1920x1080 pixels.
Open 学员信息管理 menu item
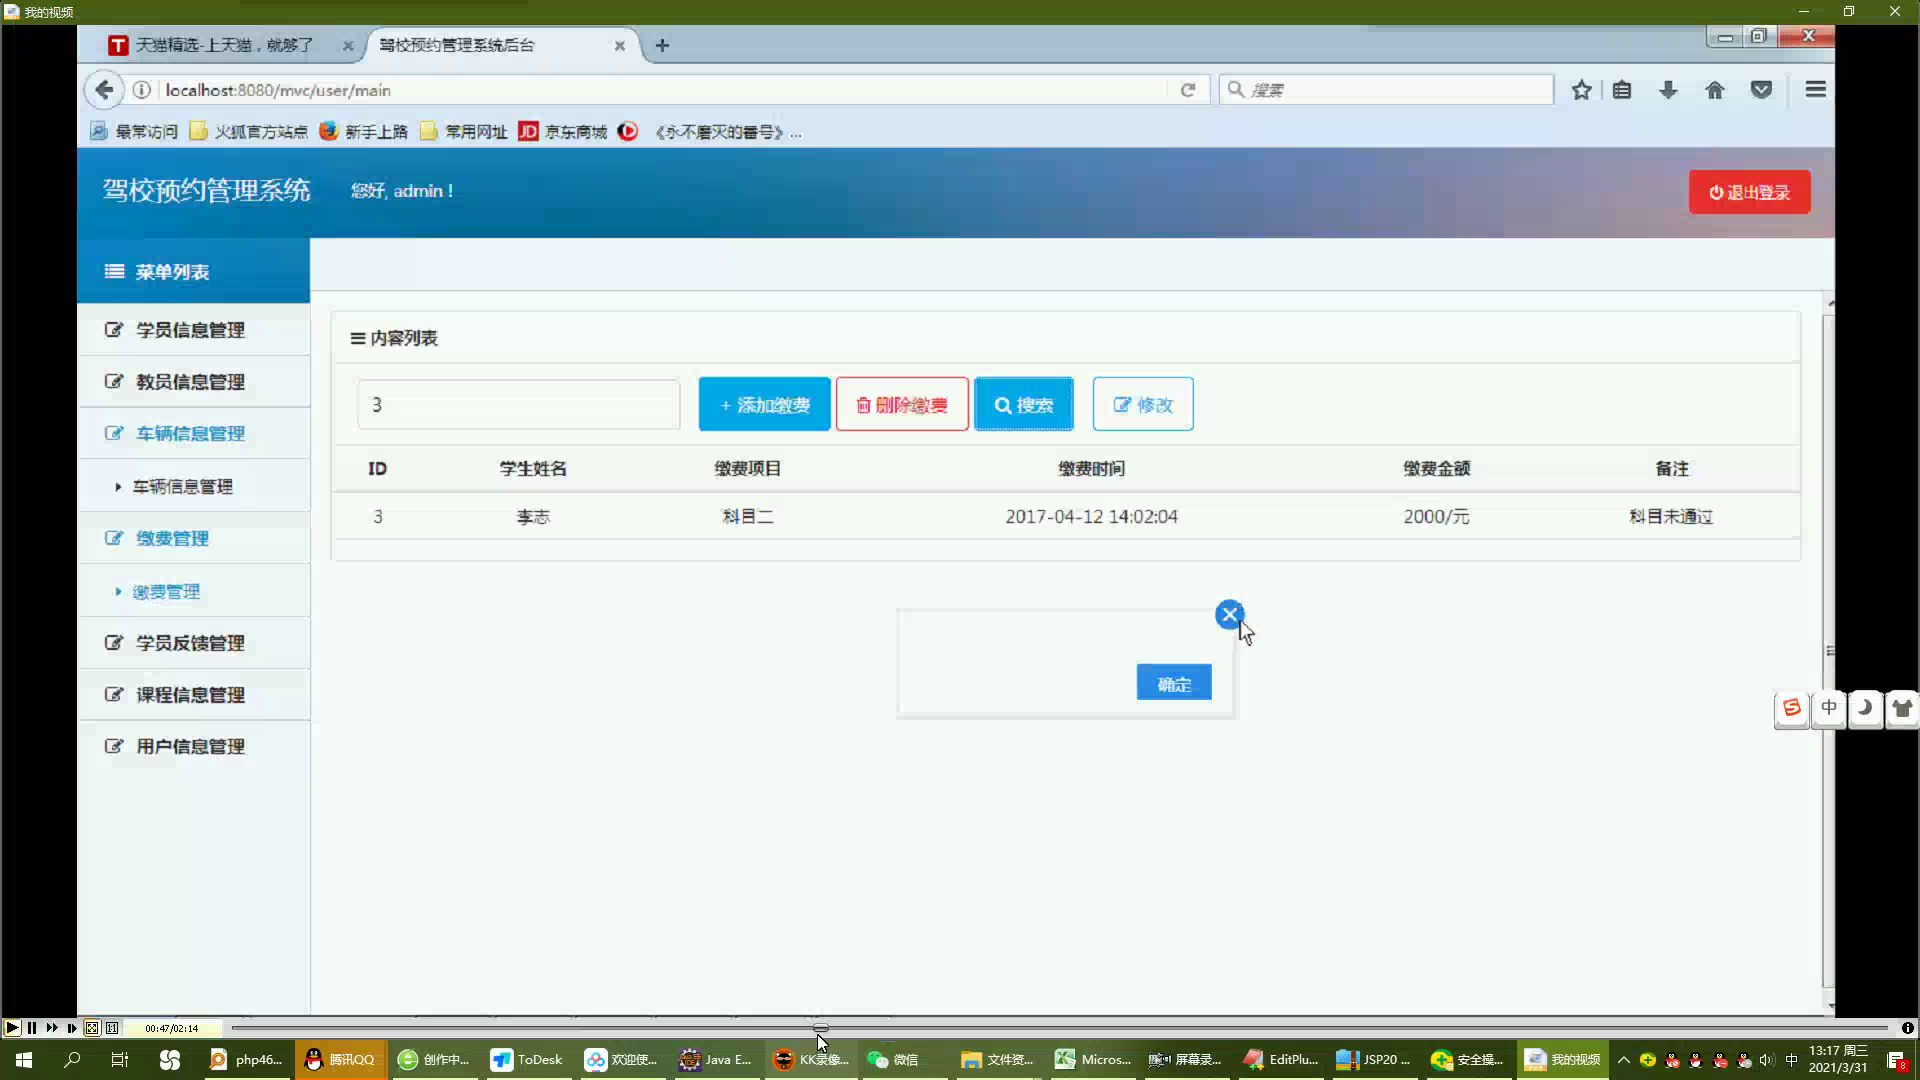(193, 330)
